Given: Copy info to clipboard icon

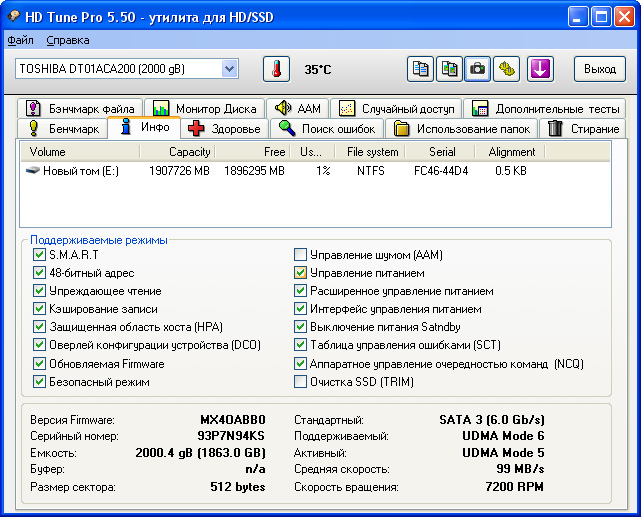Looking at the screenshot, I should pyautogui.click(x=420, y=69).
